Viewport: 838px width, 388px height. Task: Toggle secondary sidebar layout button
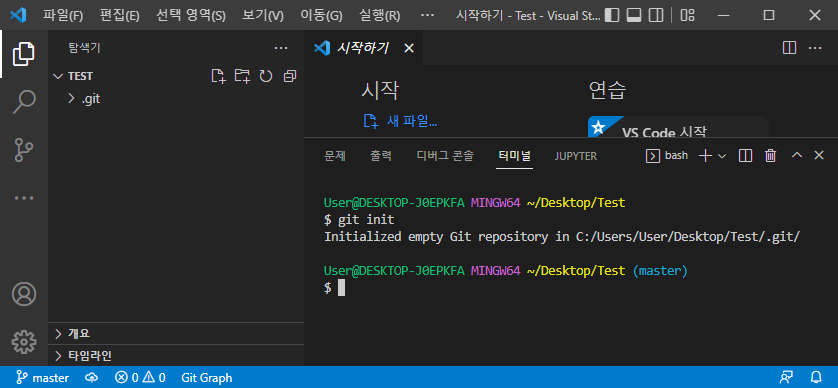[x=656, y=15]
